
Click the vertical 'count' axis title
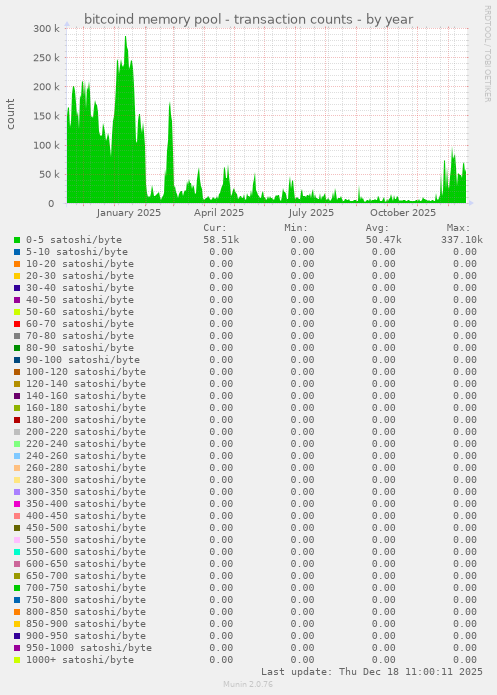click(11, 114)
